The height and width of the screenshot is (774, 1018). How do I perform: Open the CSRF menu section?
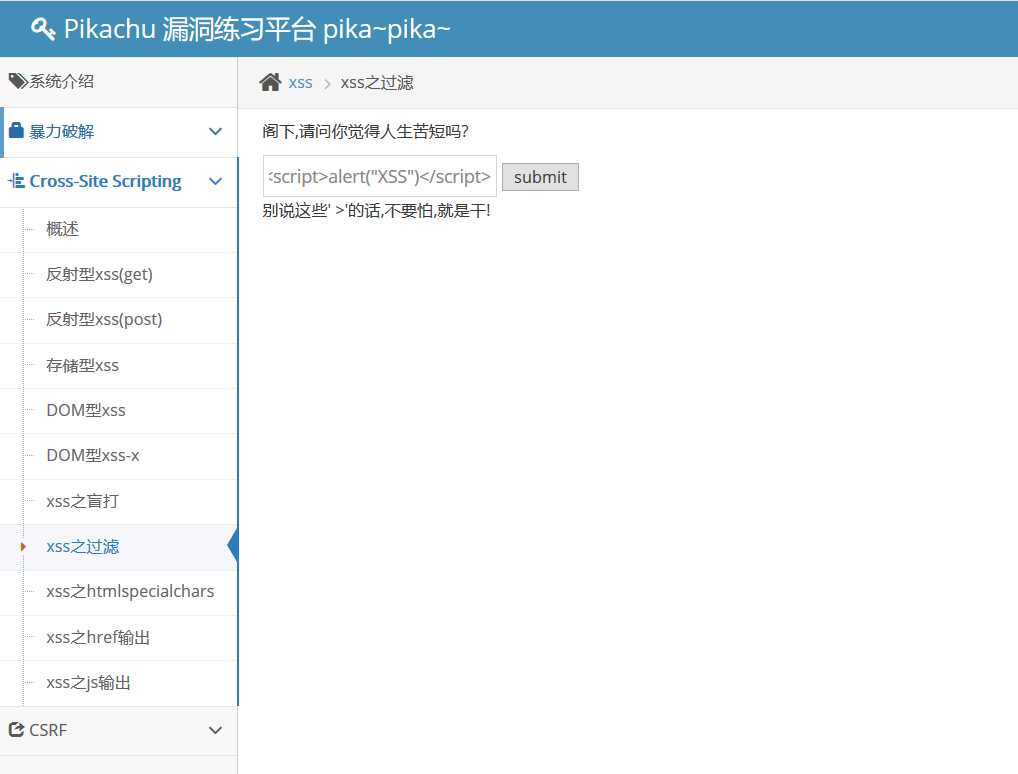pyautogui.click(x=119, y=730)
